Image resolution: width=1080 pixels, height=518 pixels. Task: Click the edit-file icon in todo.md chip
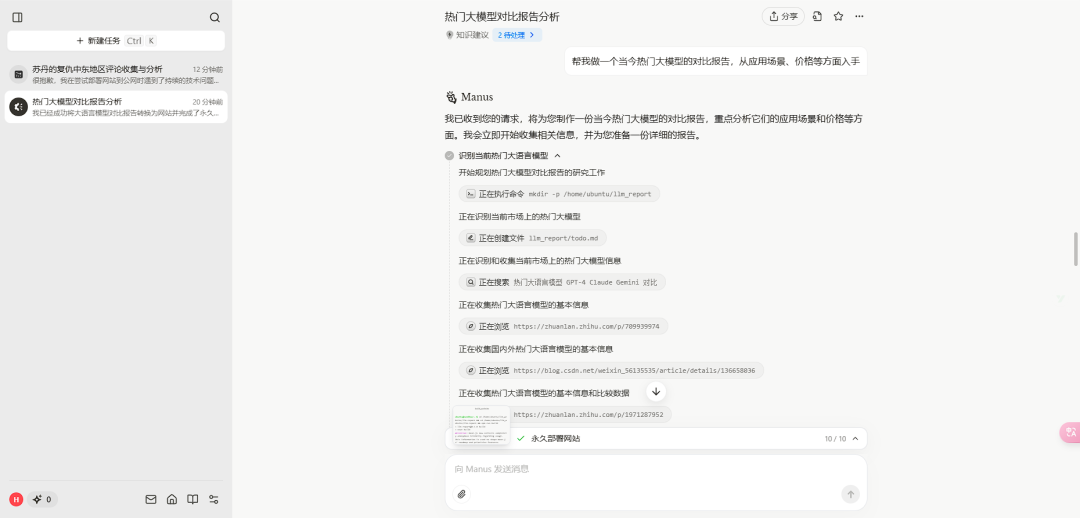click(x=471, y=238)
